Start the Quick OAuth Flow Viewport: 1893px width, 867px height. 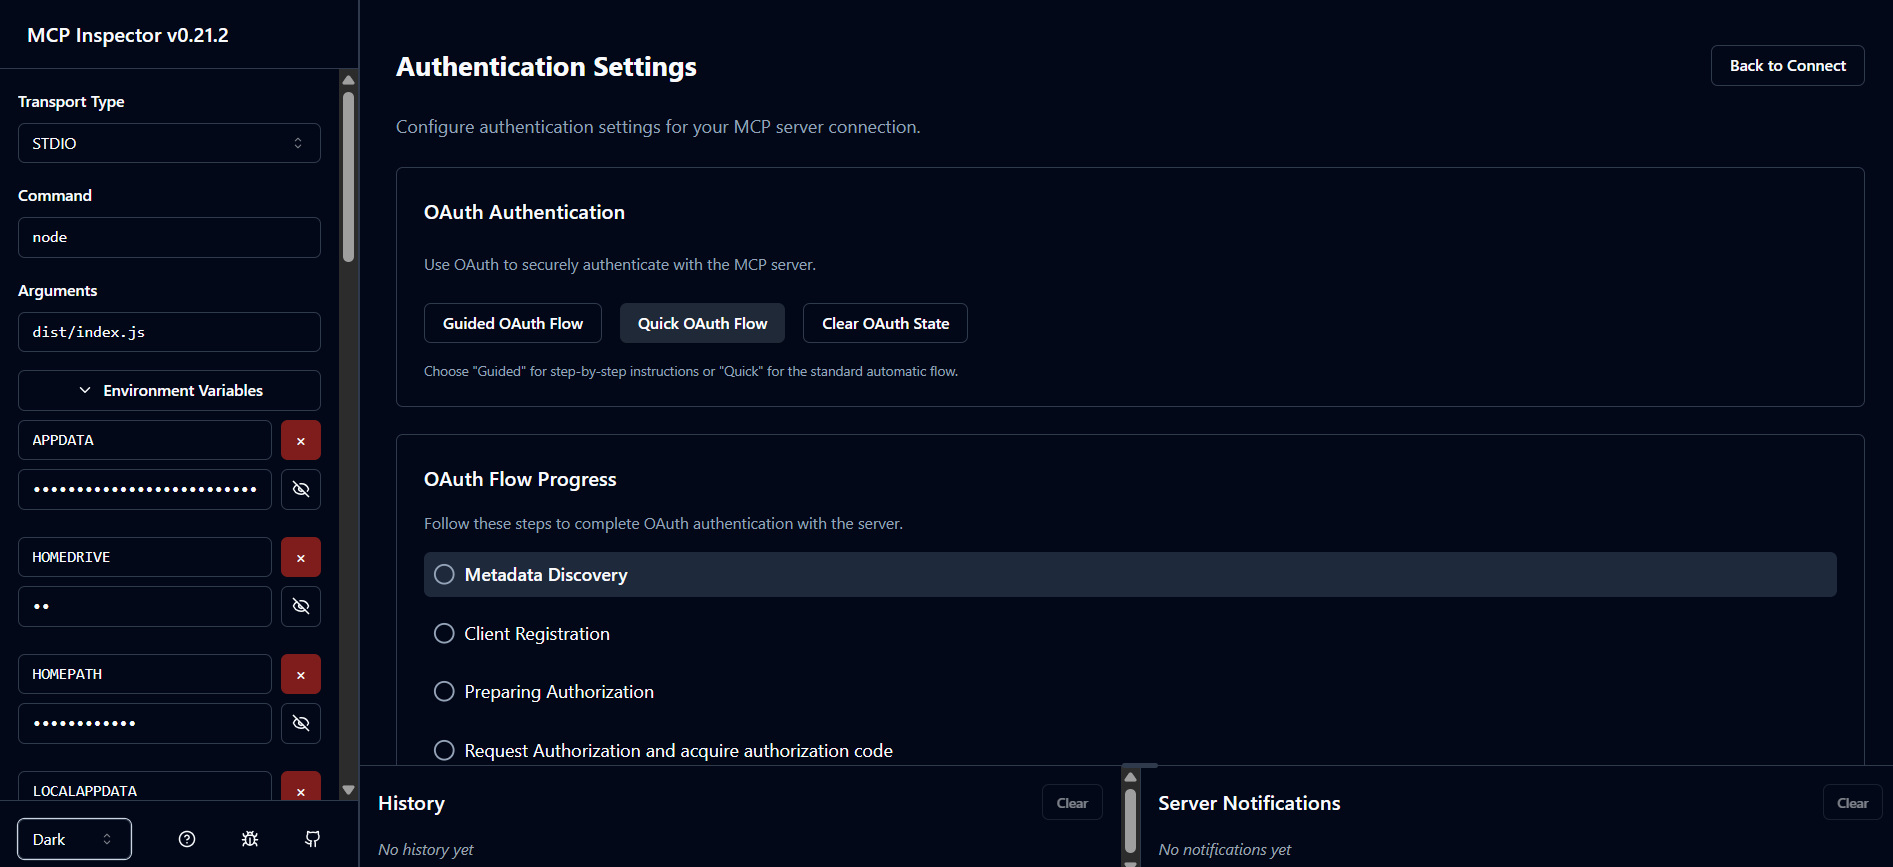tap(702, 323)
